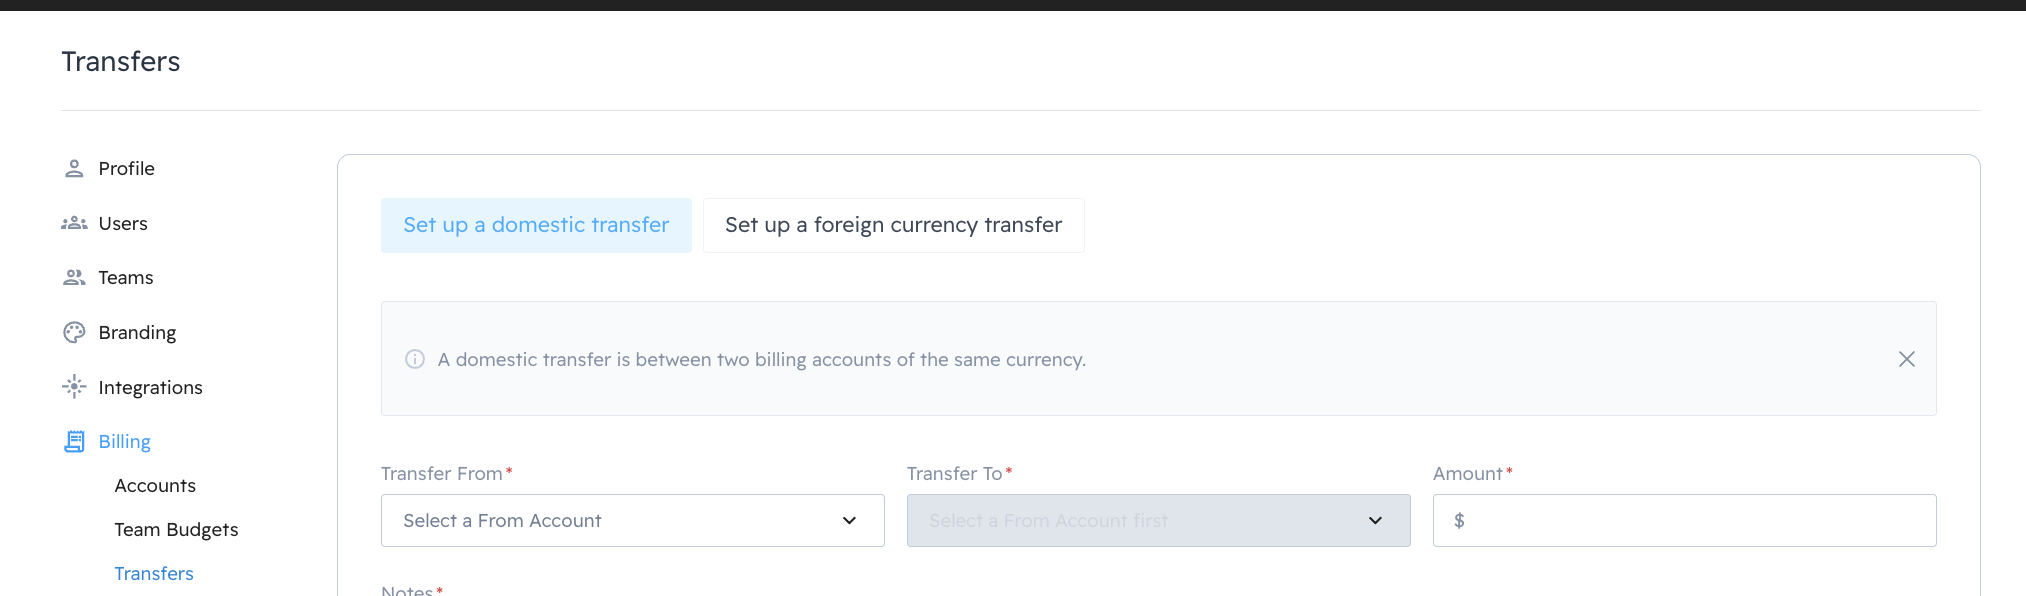This screenshot has width=2026, height=596.
Task: Open the Accounts billing page
Action: pos(155,485)
